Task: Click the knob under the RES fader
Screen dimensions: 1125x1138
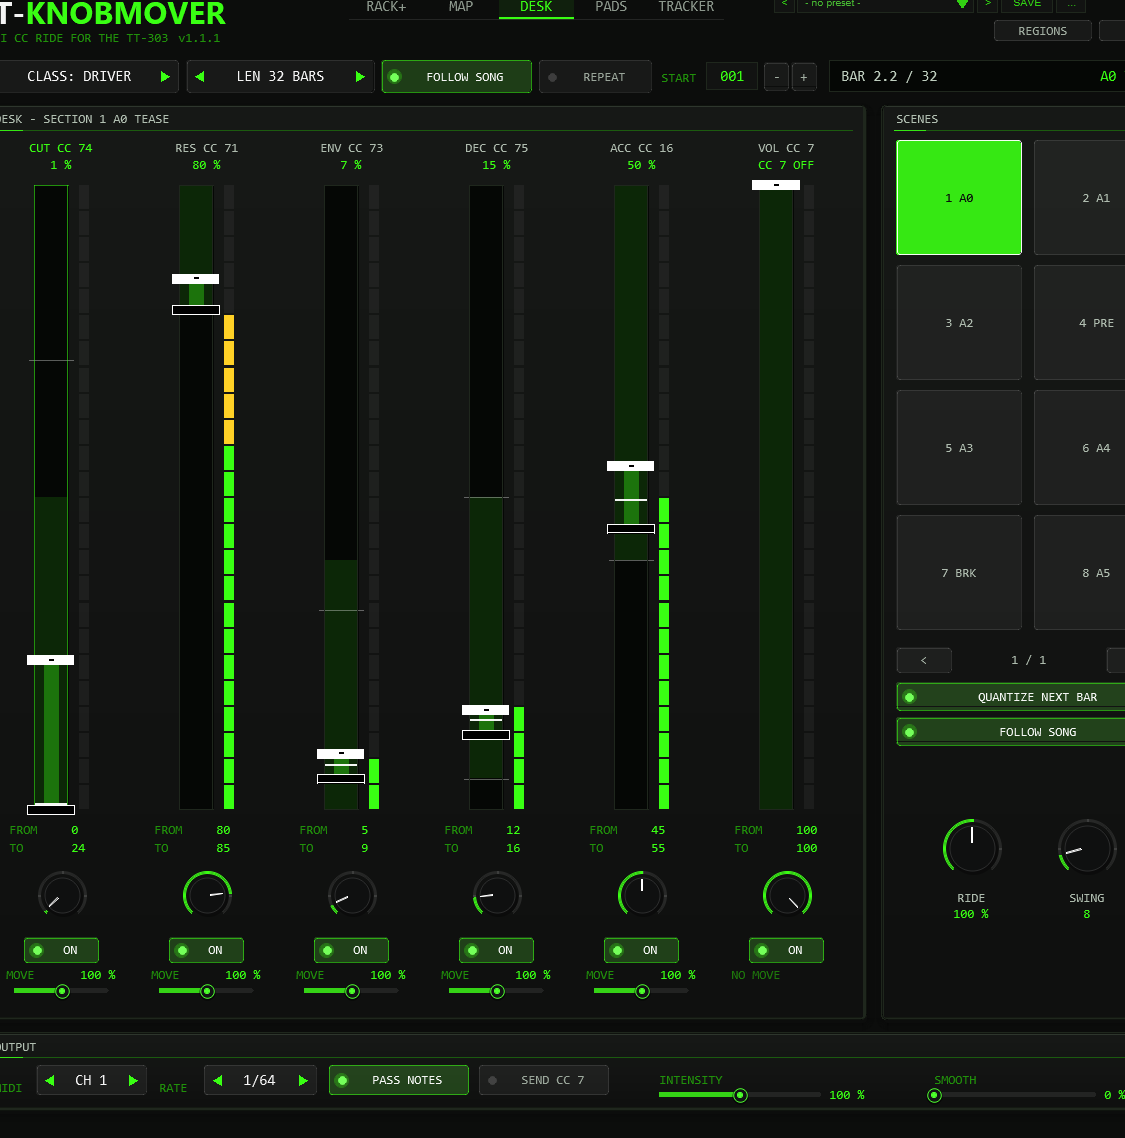Action: point(208,895)
